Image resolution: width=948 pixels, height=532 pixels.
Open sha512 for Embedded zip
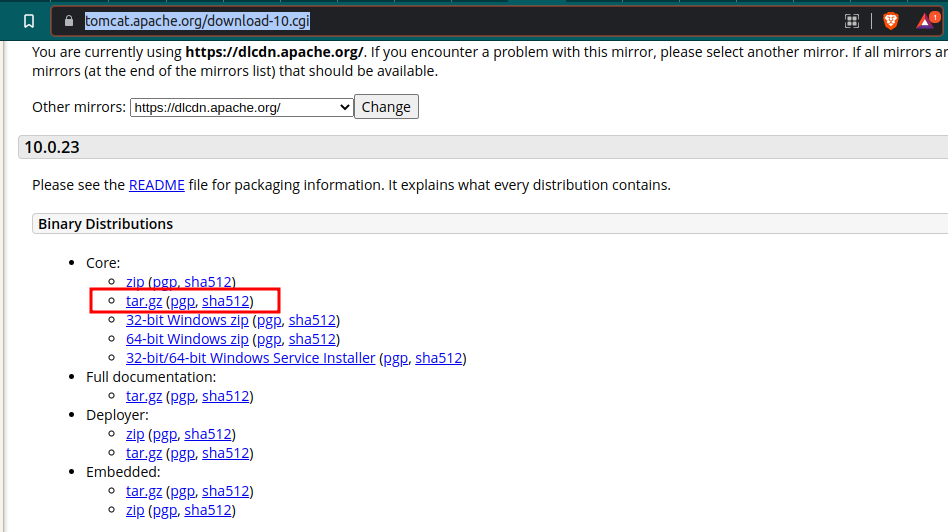(x=208, y=510)
